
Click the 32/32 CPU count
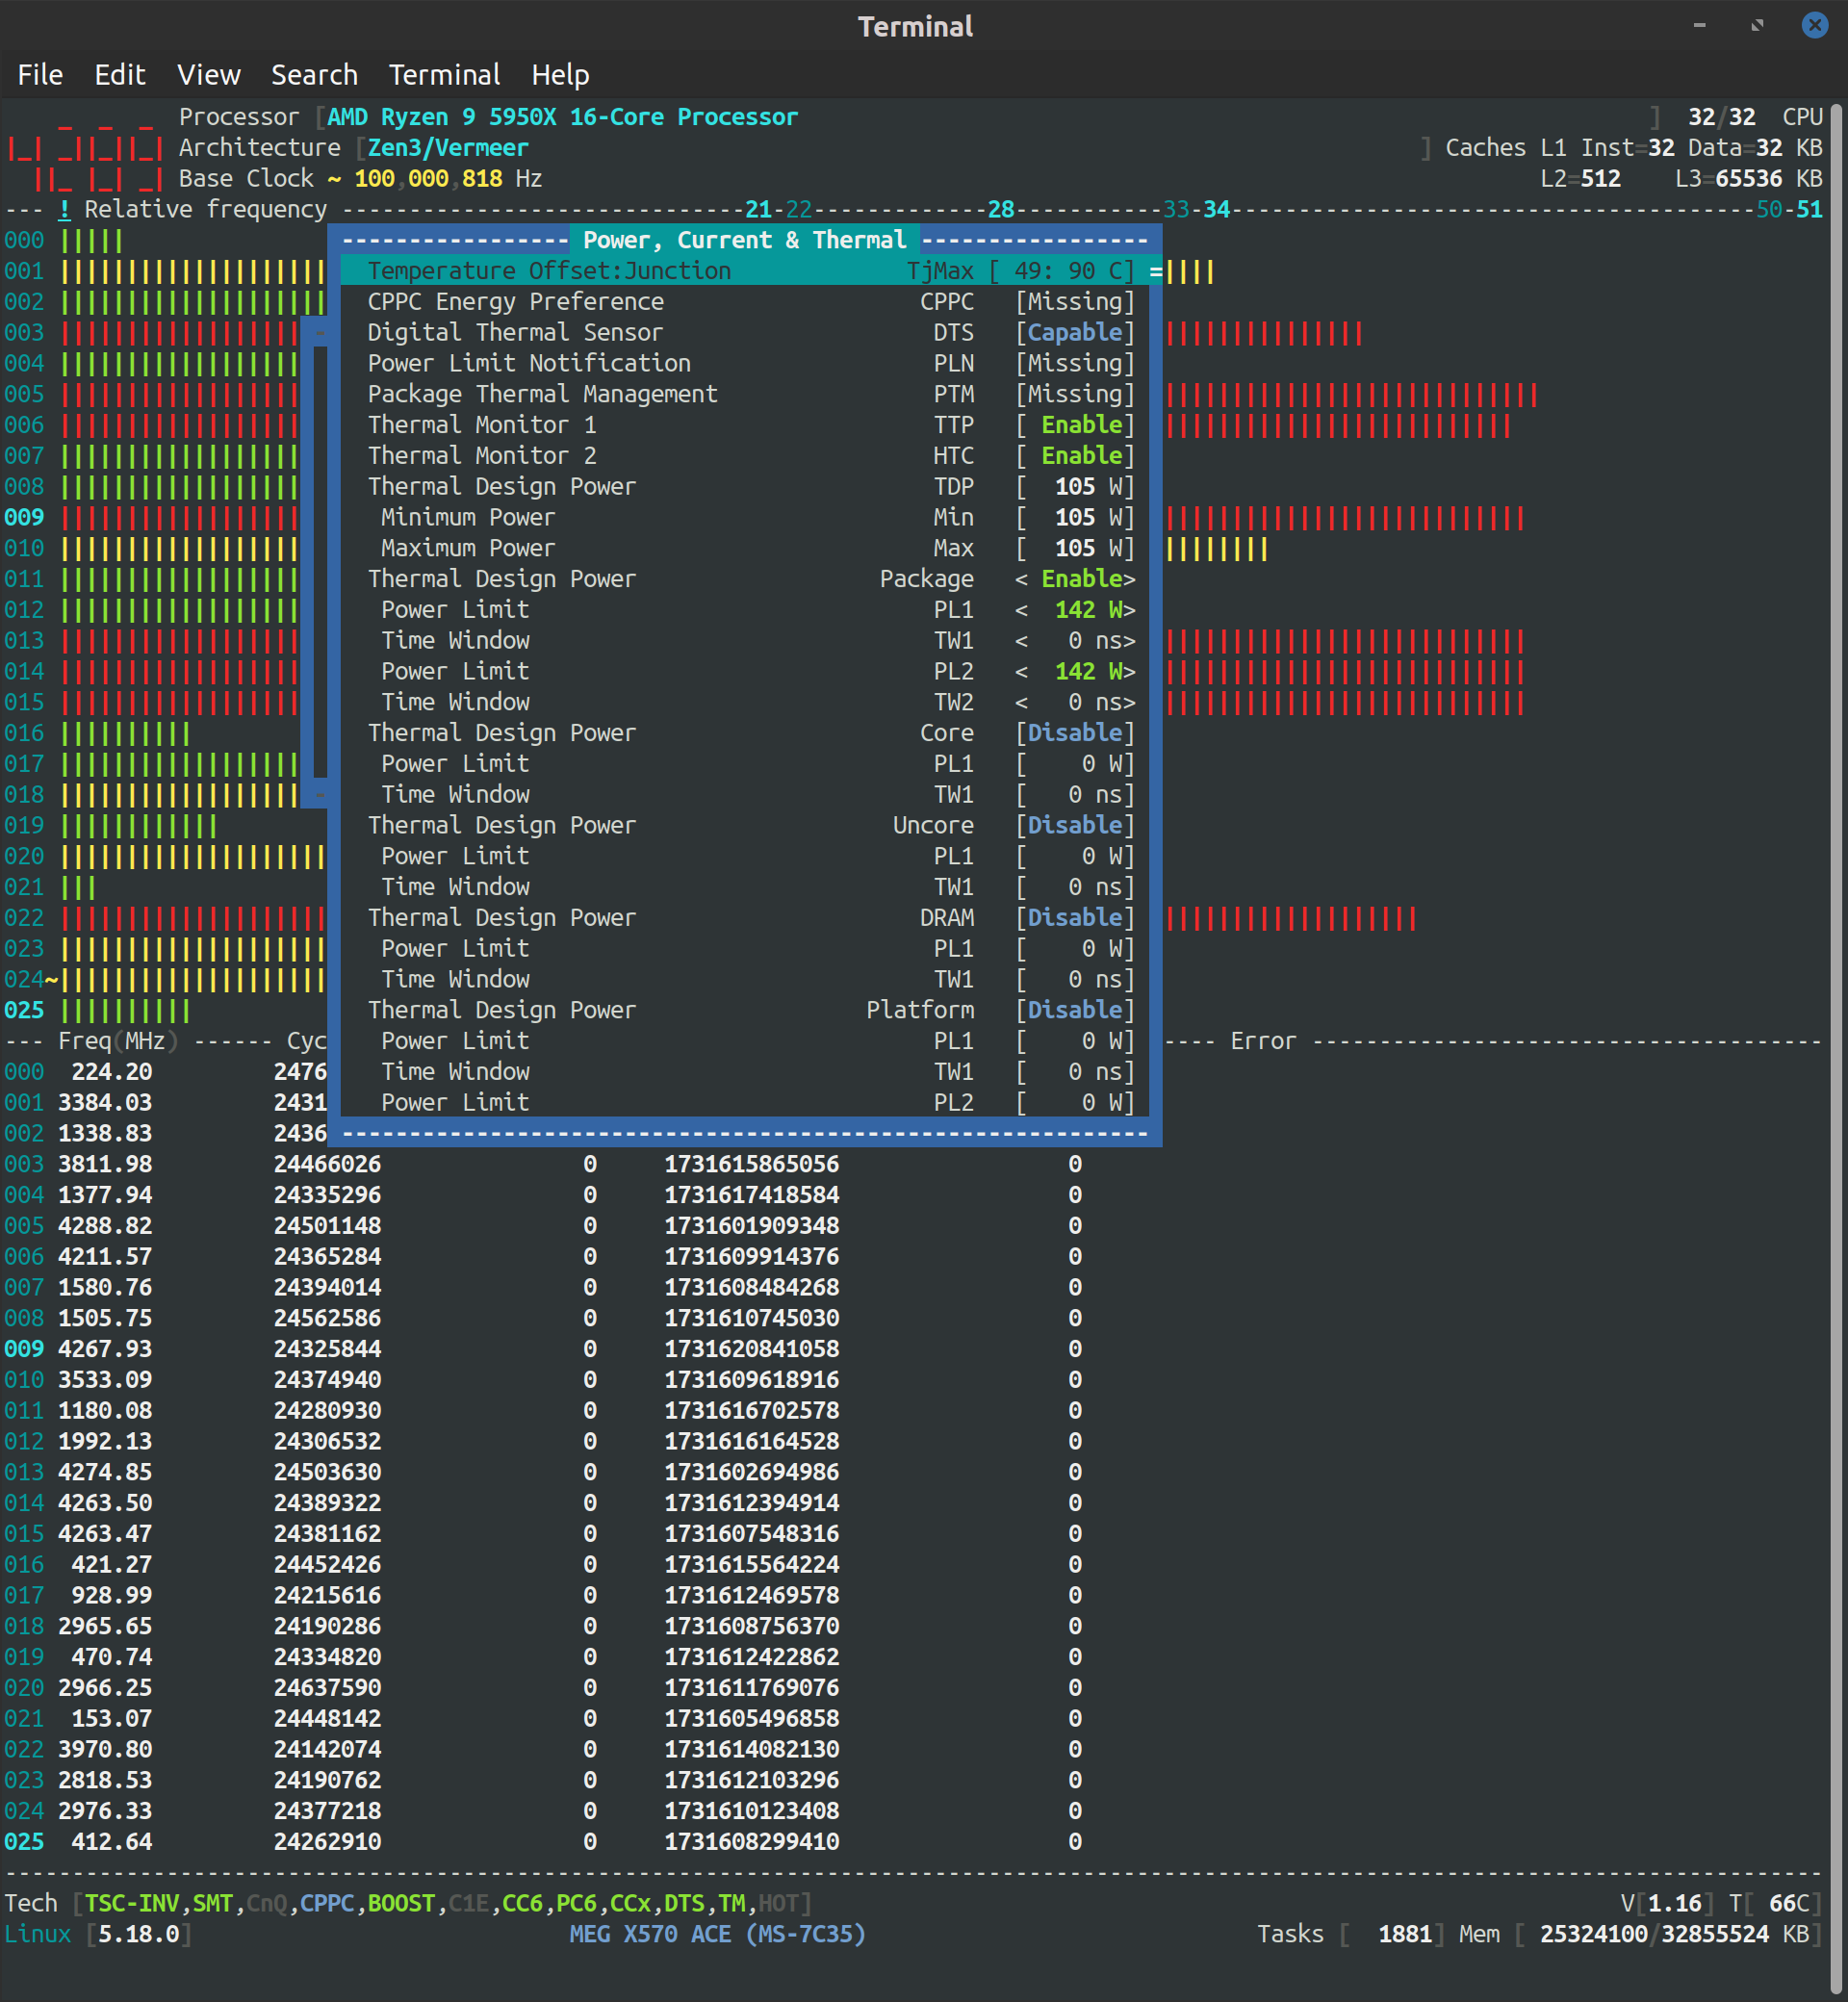coord(1721,117)
